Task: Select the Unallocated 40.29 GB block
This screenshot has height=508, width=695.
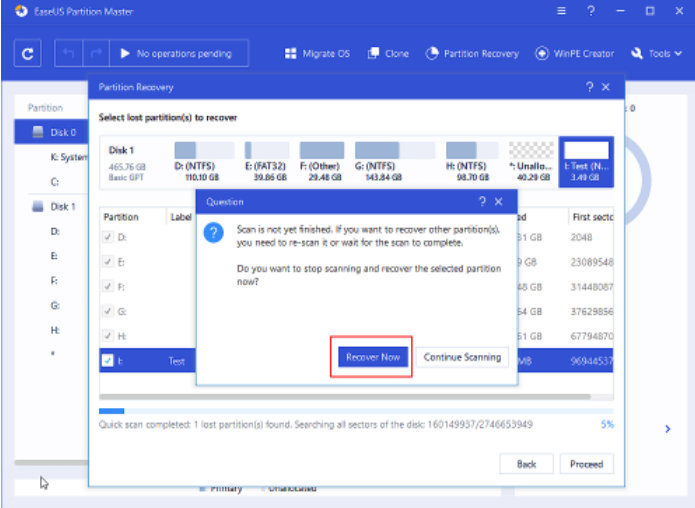Action: point(531,161)
